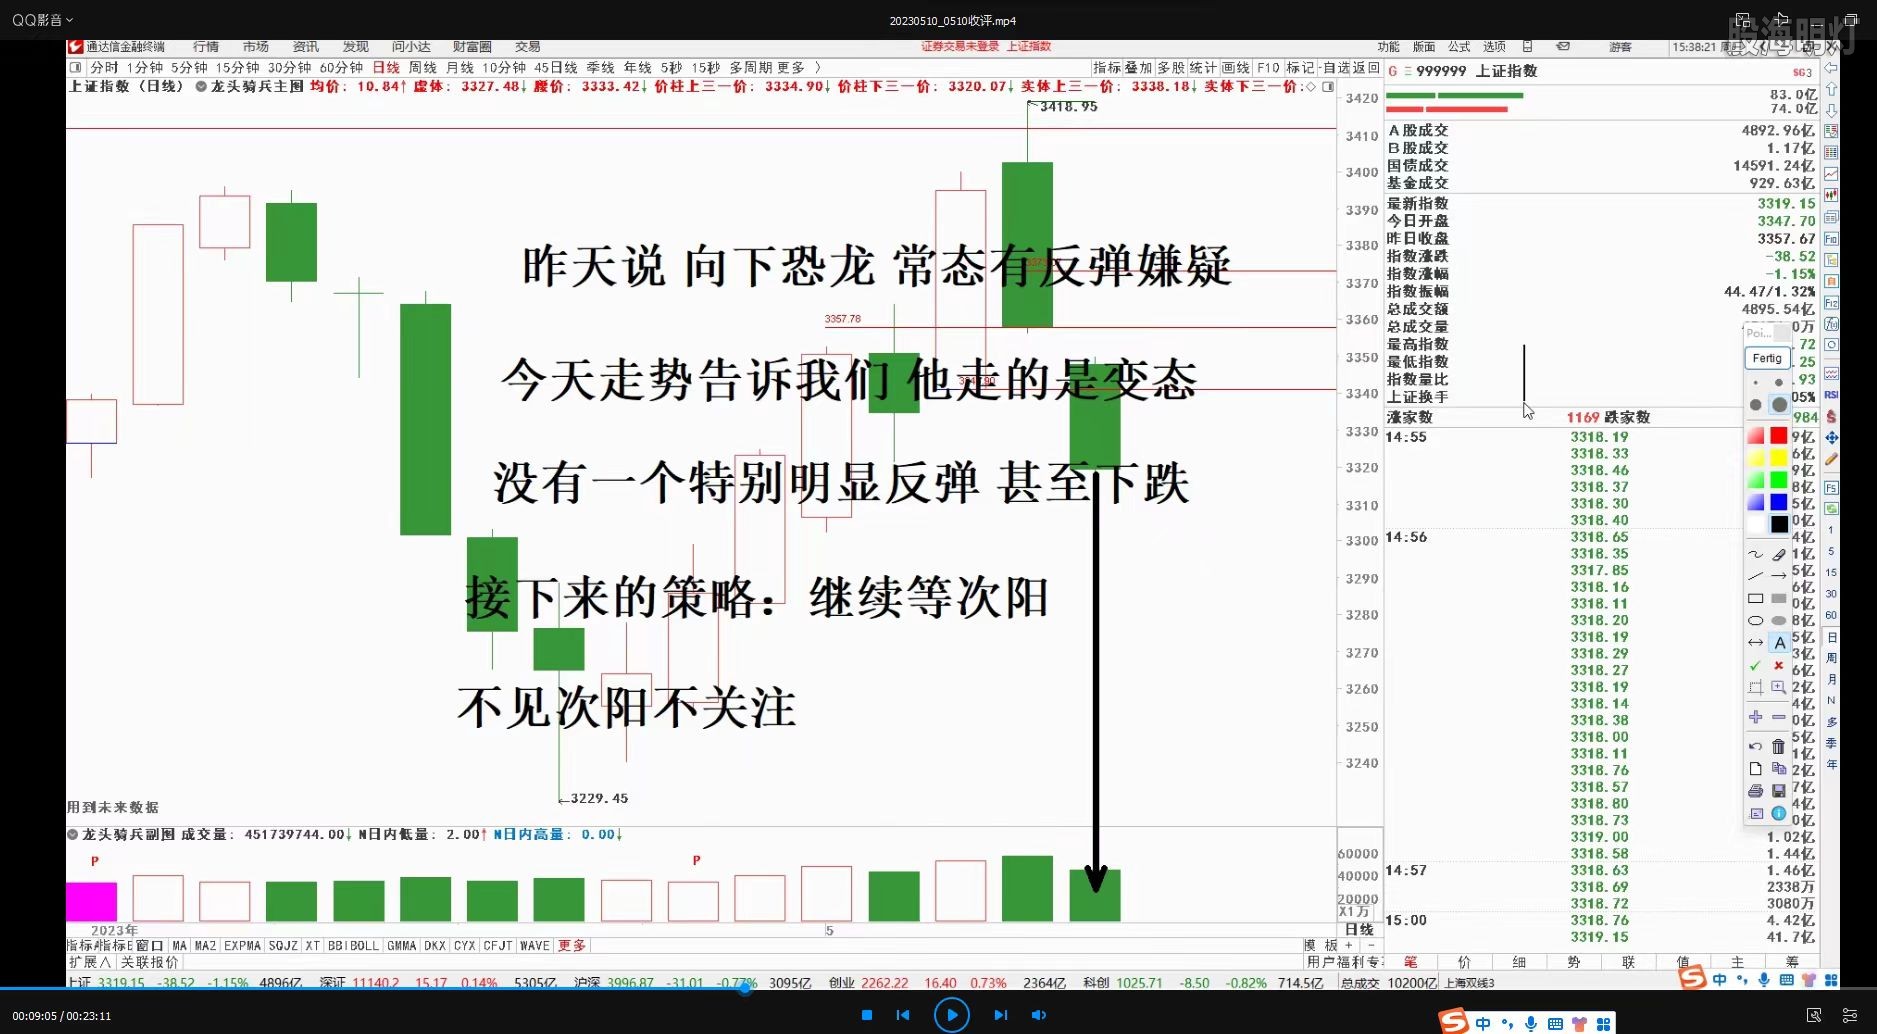Select the MA indicator tab
Image resolution: width=1877 pixels, height=1034 pixels.
(x=179, y=945)
